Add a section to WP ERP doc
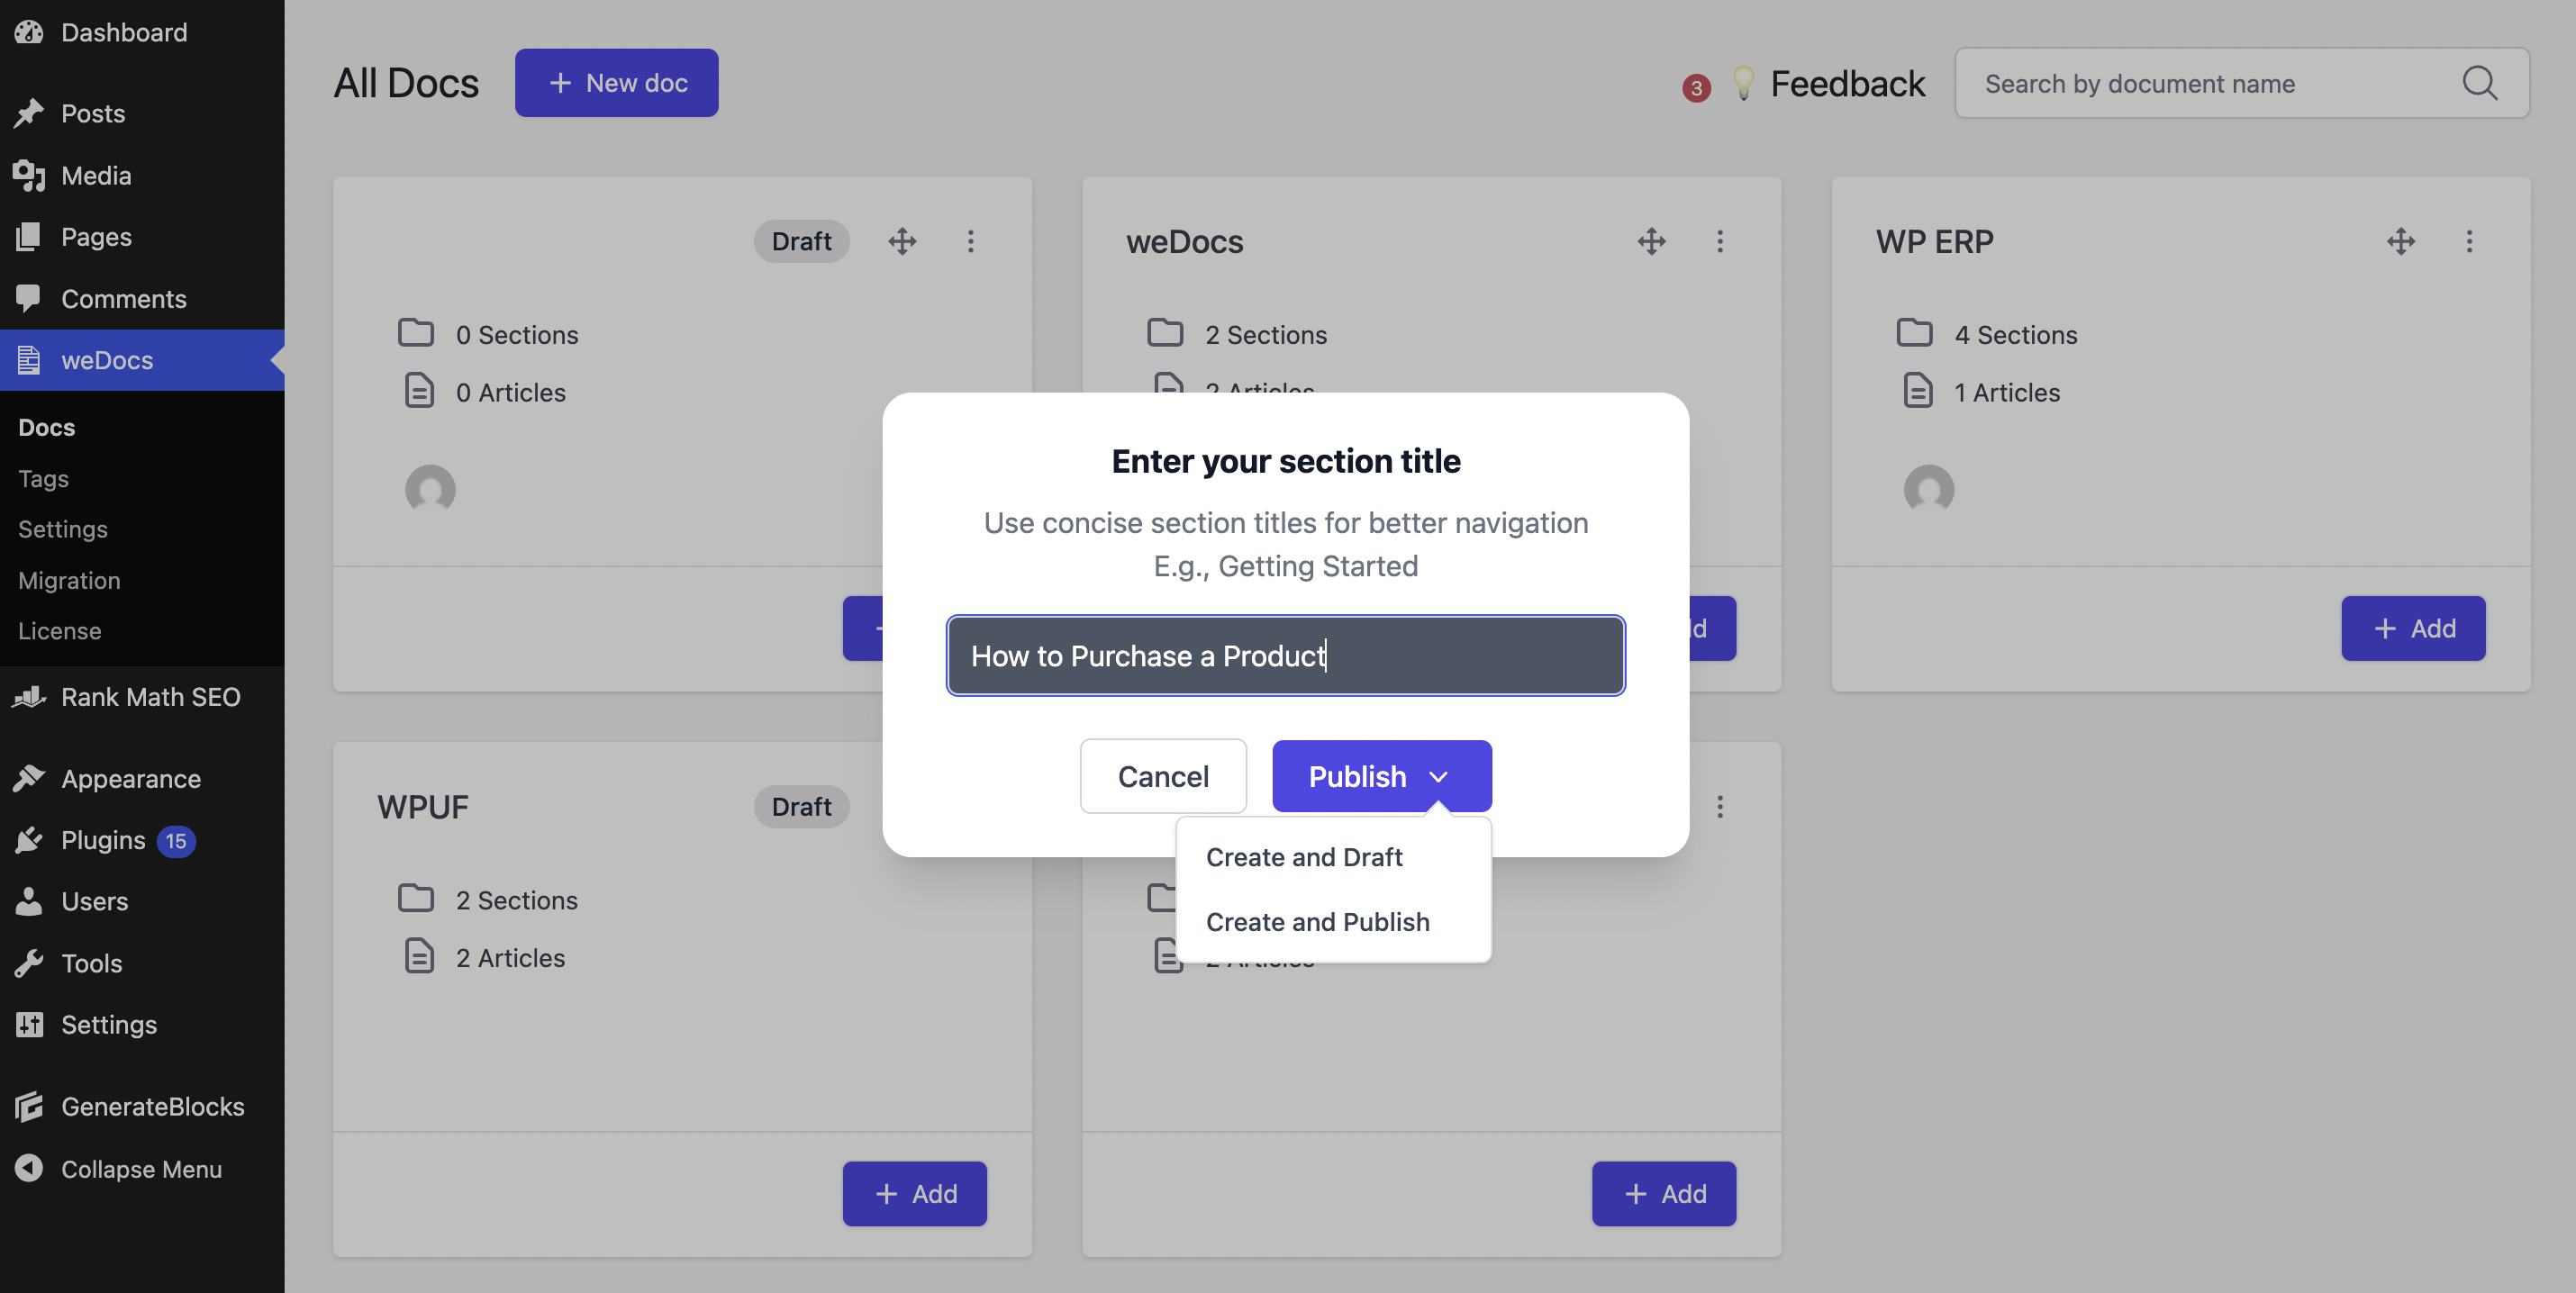 click(x=2412, y=628)
